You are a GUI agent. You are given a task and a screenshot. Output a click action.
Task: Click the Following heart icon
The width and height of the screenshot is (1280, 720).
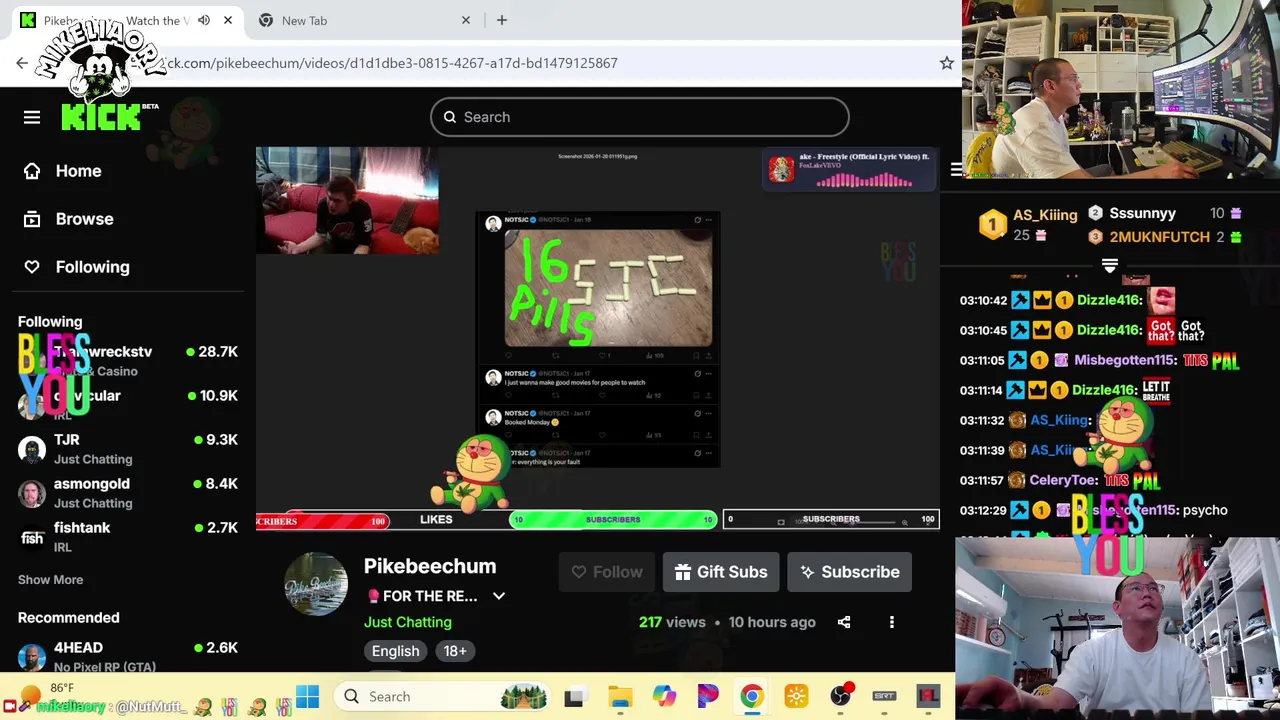click(32, 267)
